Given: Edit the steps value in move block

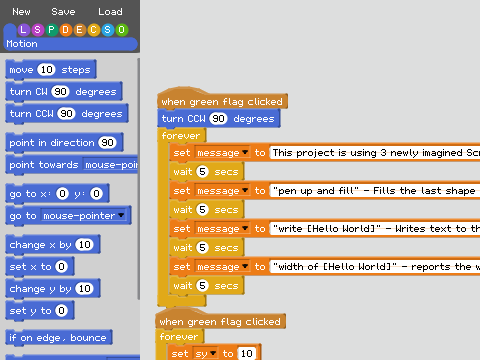Looking at the screenshot, I should pos(46,70).
